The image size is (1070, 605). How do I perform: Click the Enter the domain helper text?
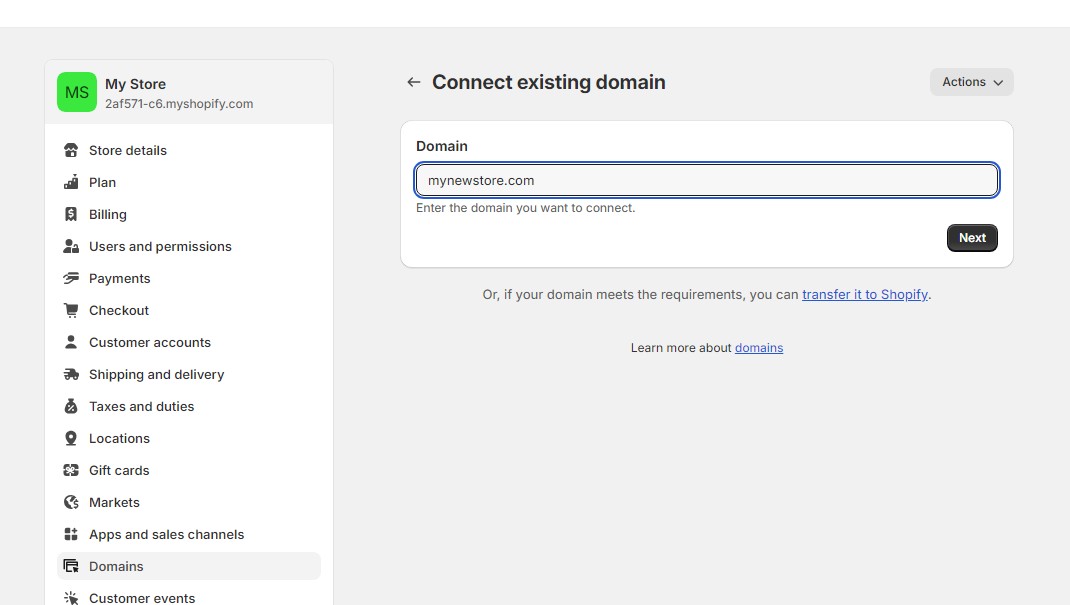tap(525, 208)
